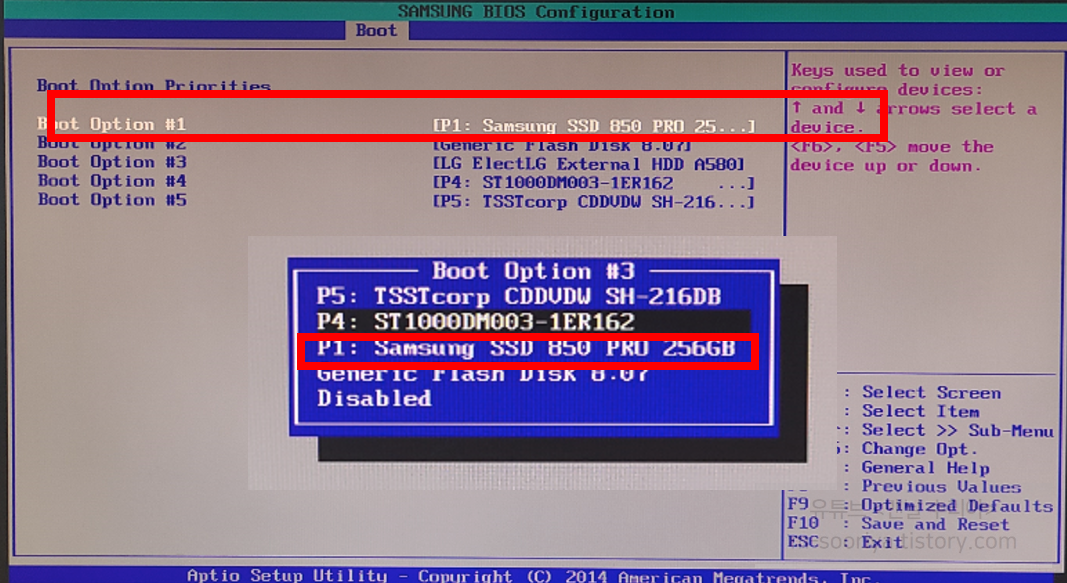1067x583 pixels.
Task: Click the ESC Exit entry
Action: (x=845, y=543)
